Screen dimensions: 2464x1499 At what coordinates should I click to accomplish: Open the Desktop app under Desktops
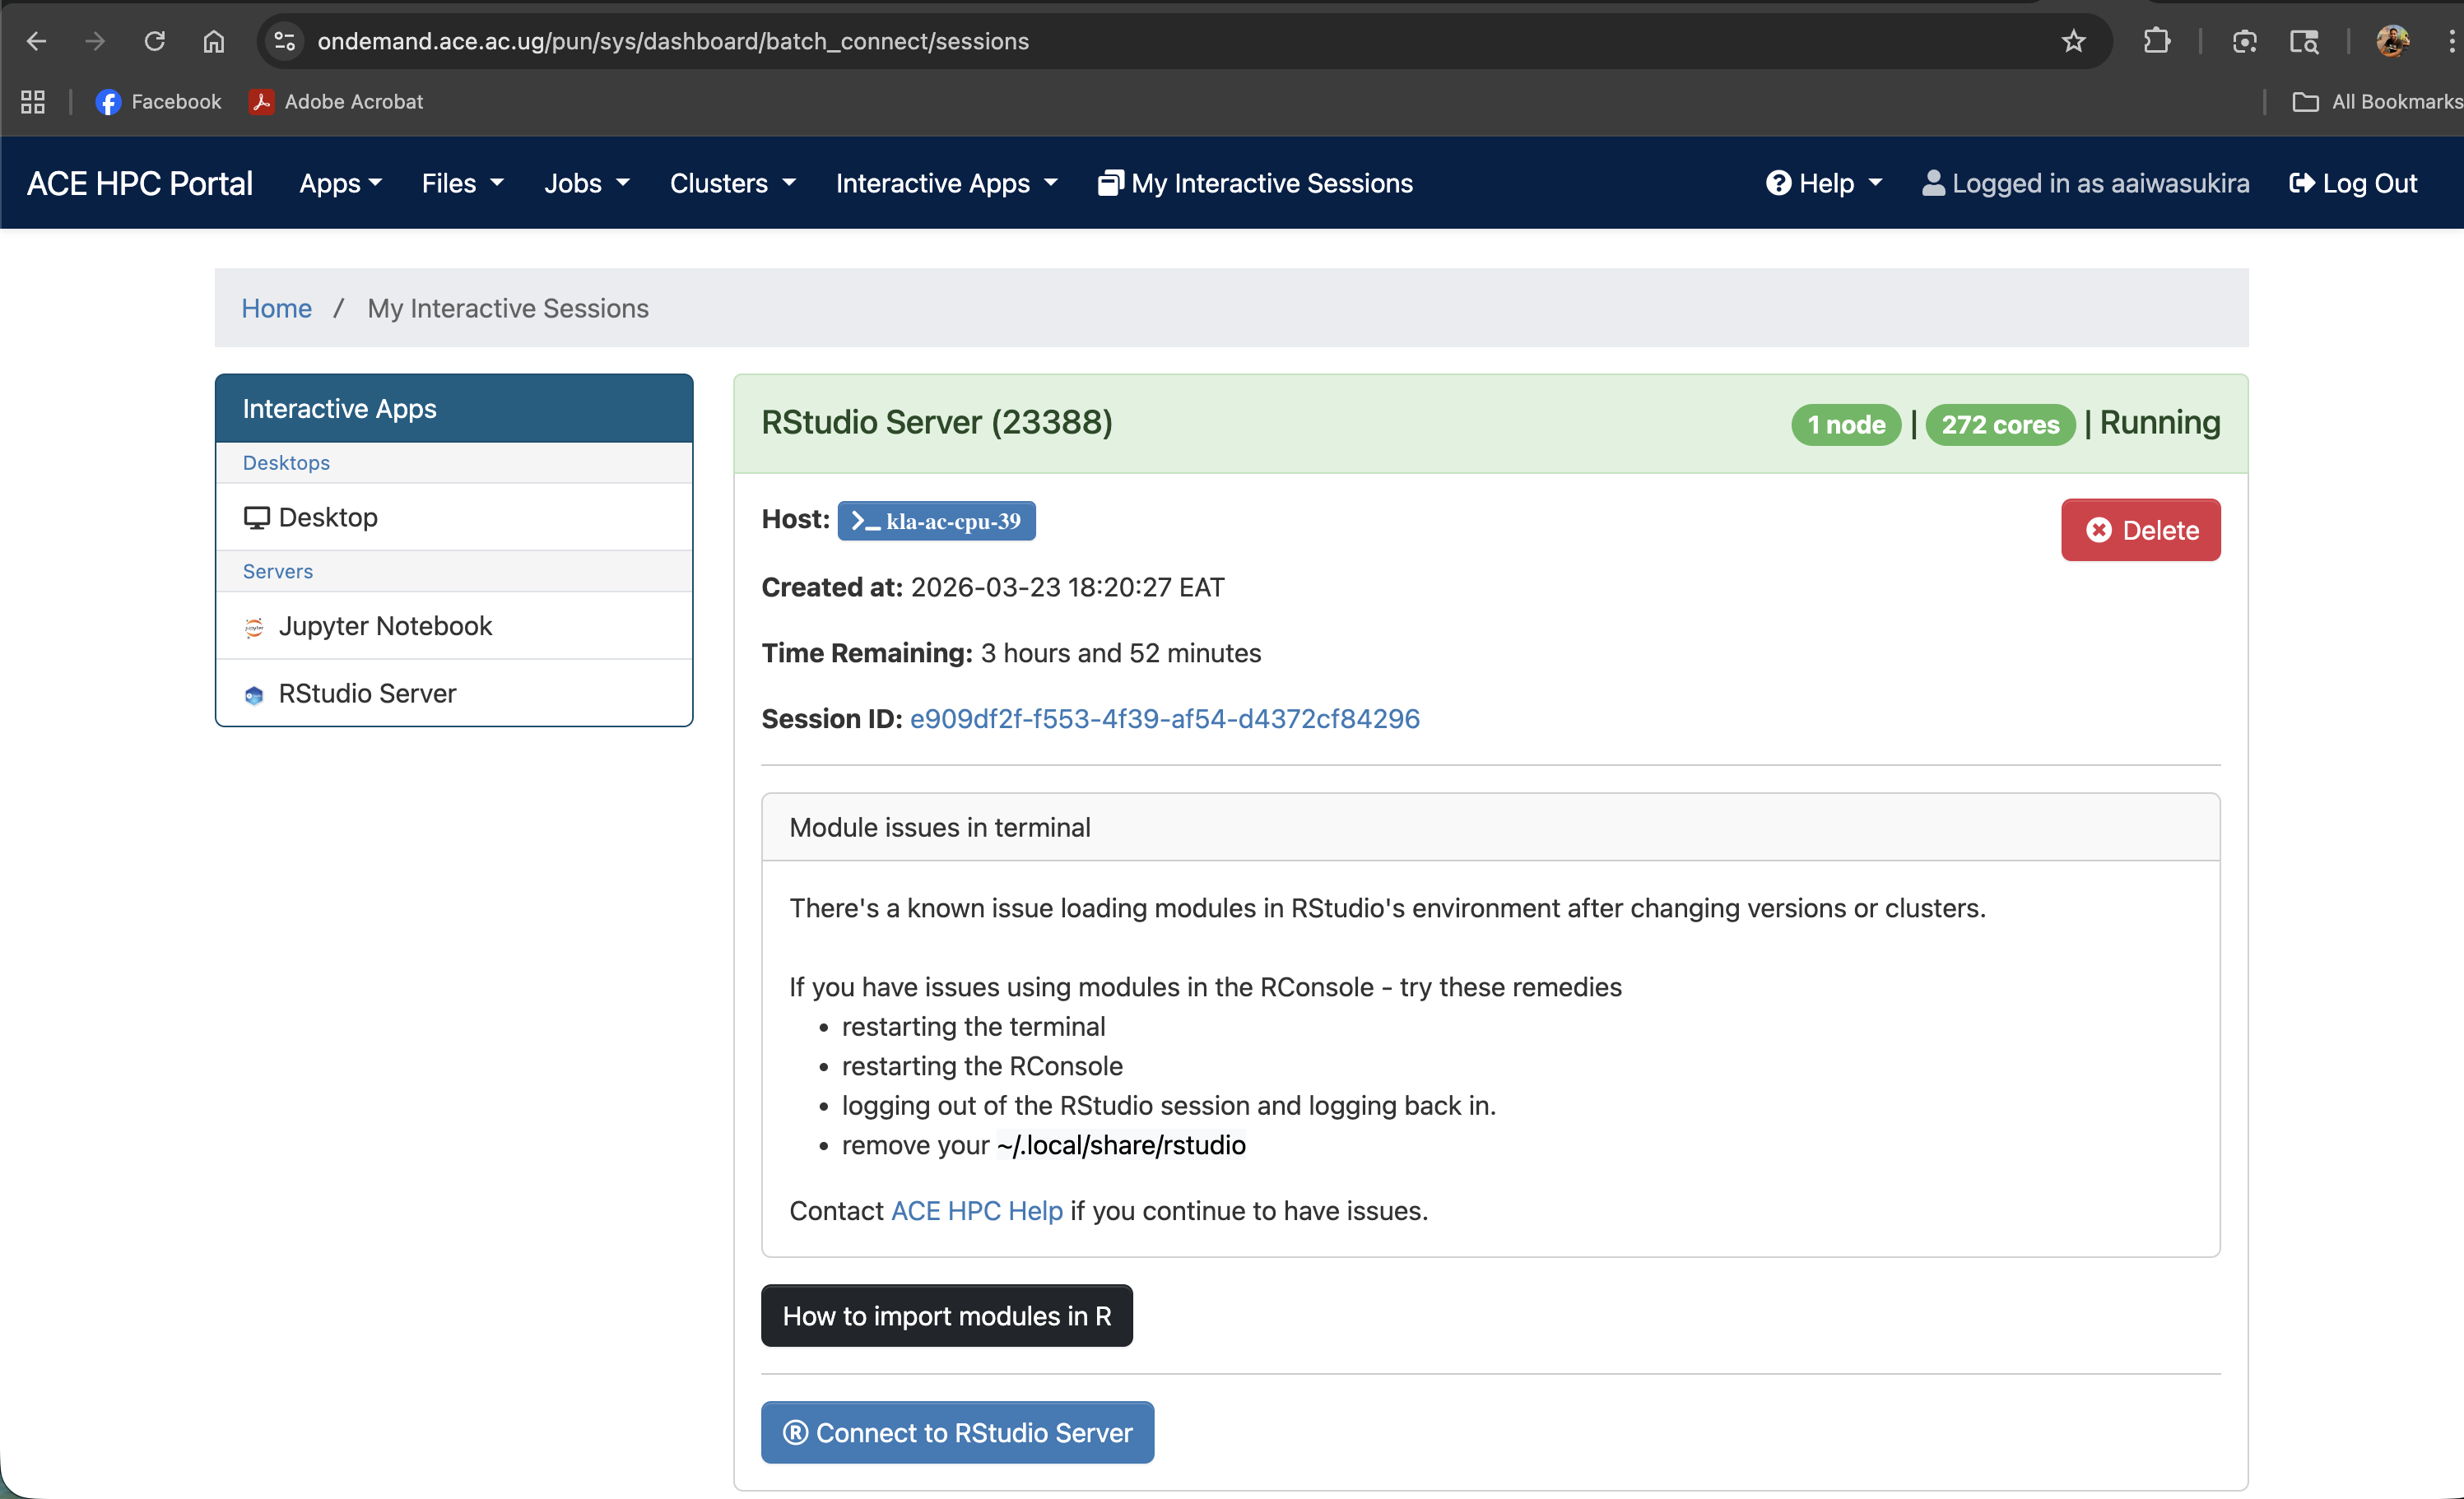[326, 517]
